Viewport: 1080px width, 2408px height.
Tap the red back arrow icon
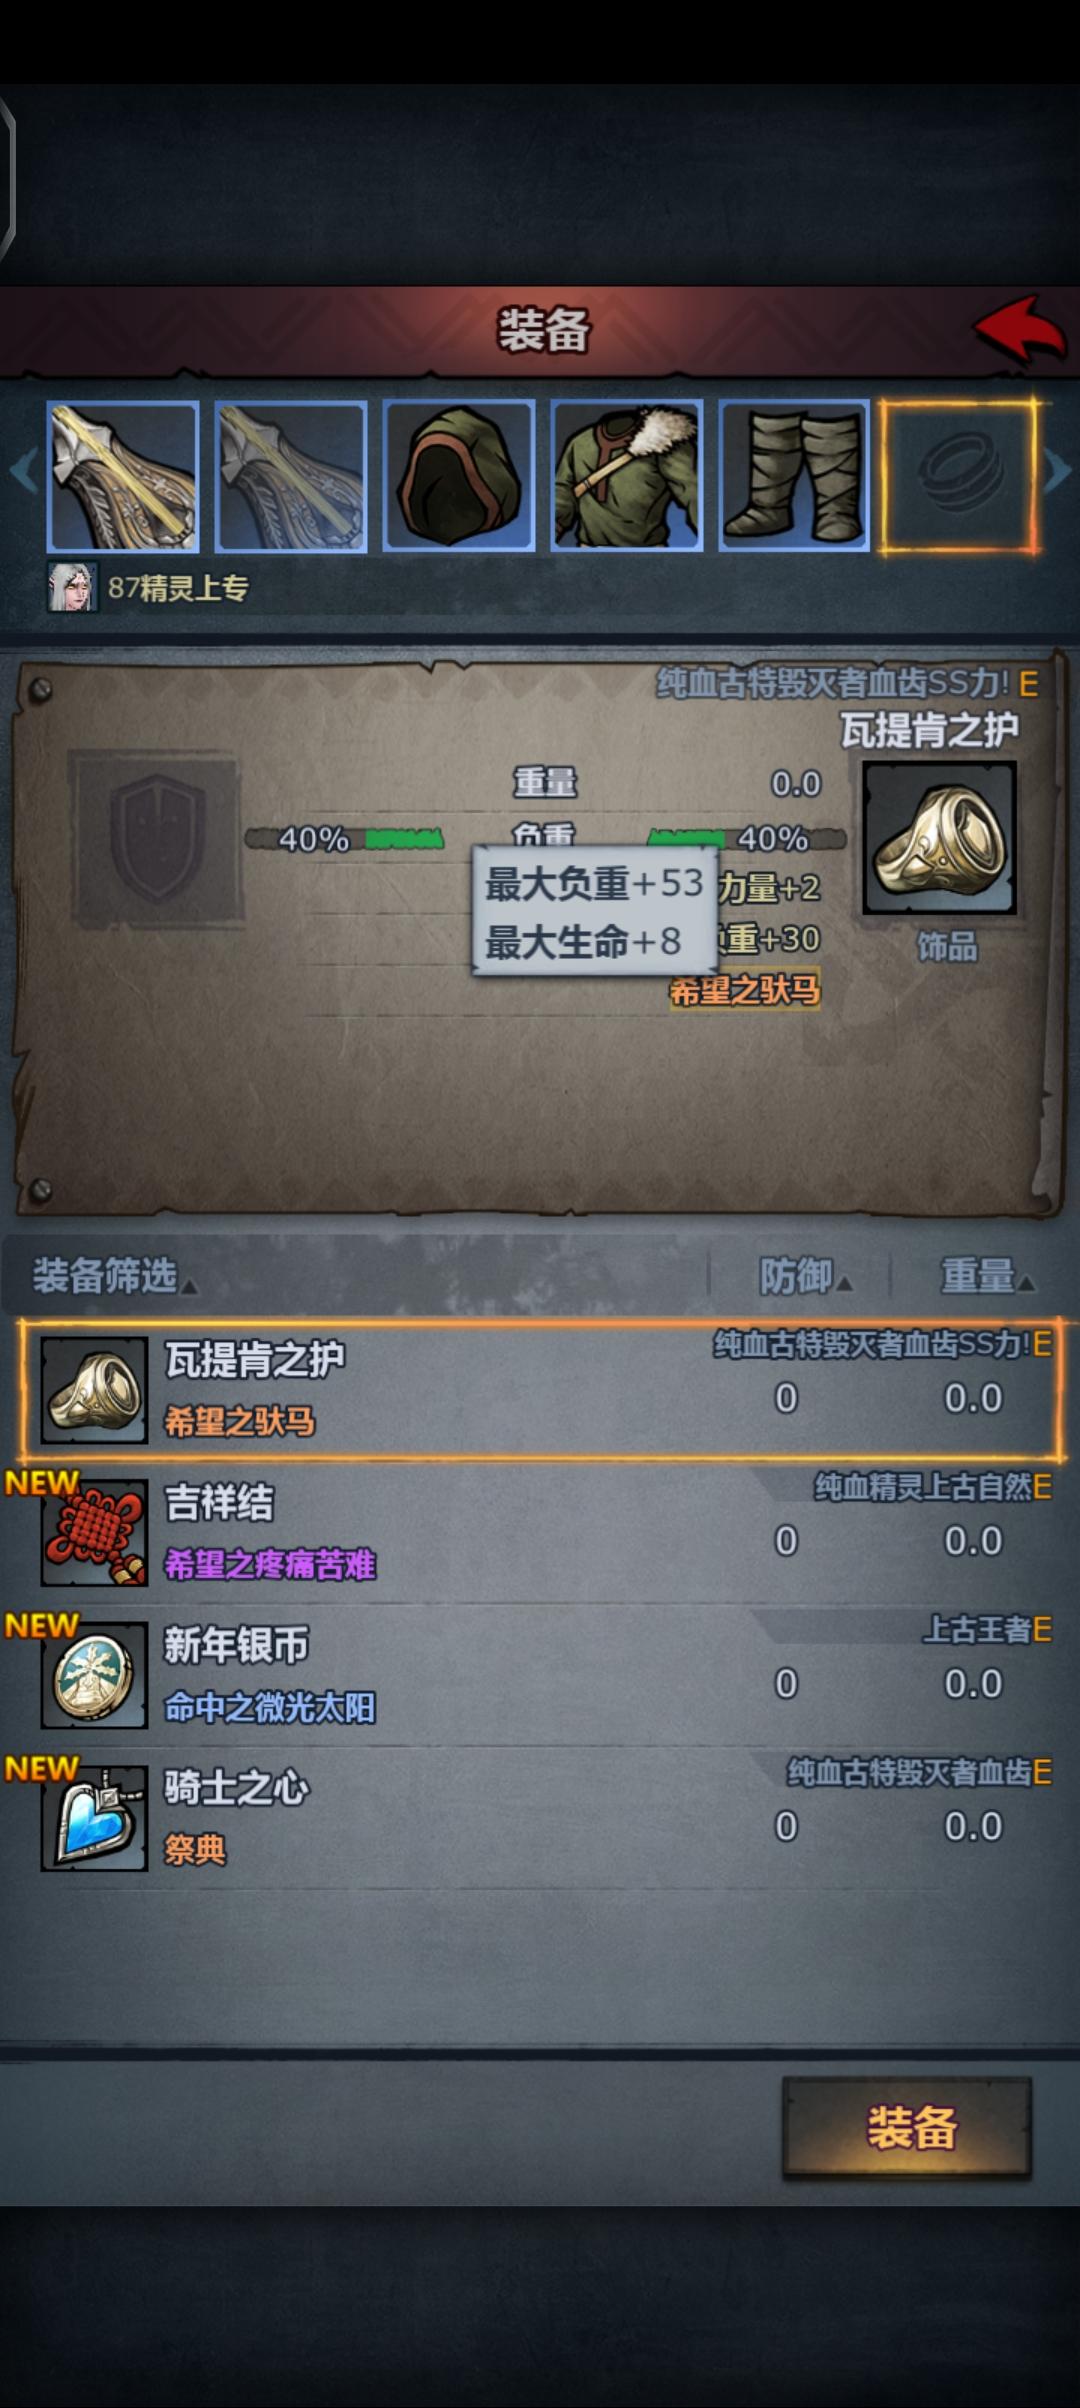(x=1020, y=329)
